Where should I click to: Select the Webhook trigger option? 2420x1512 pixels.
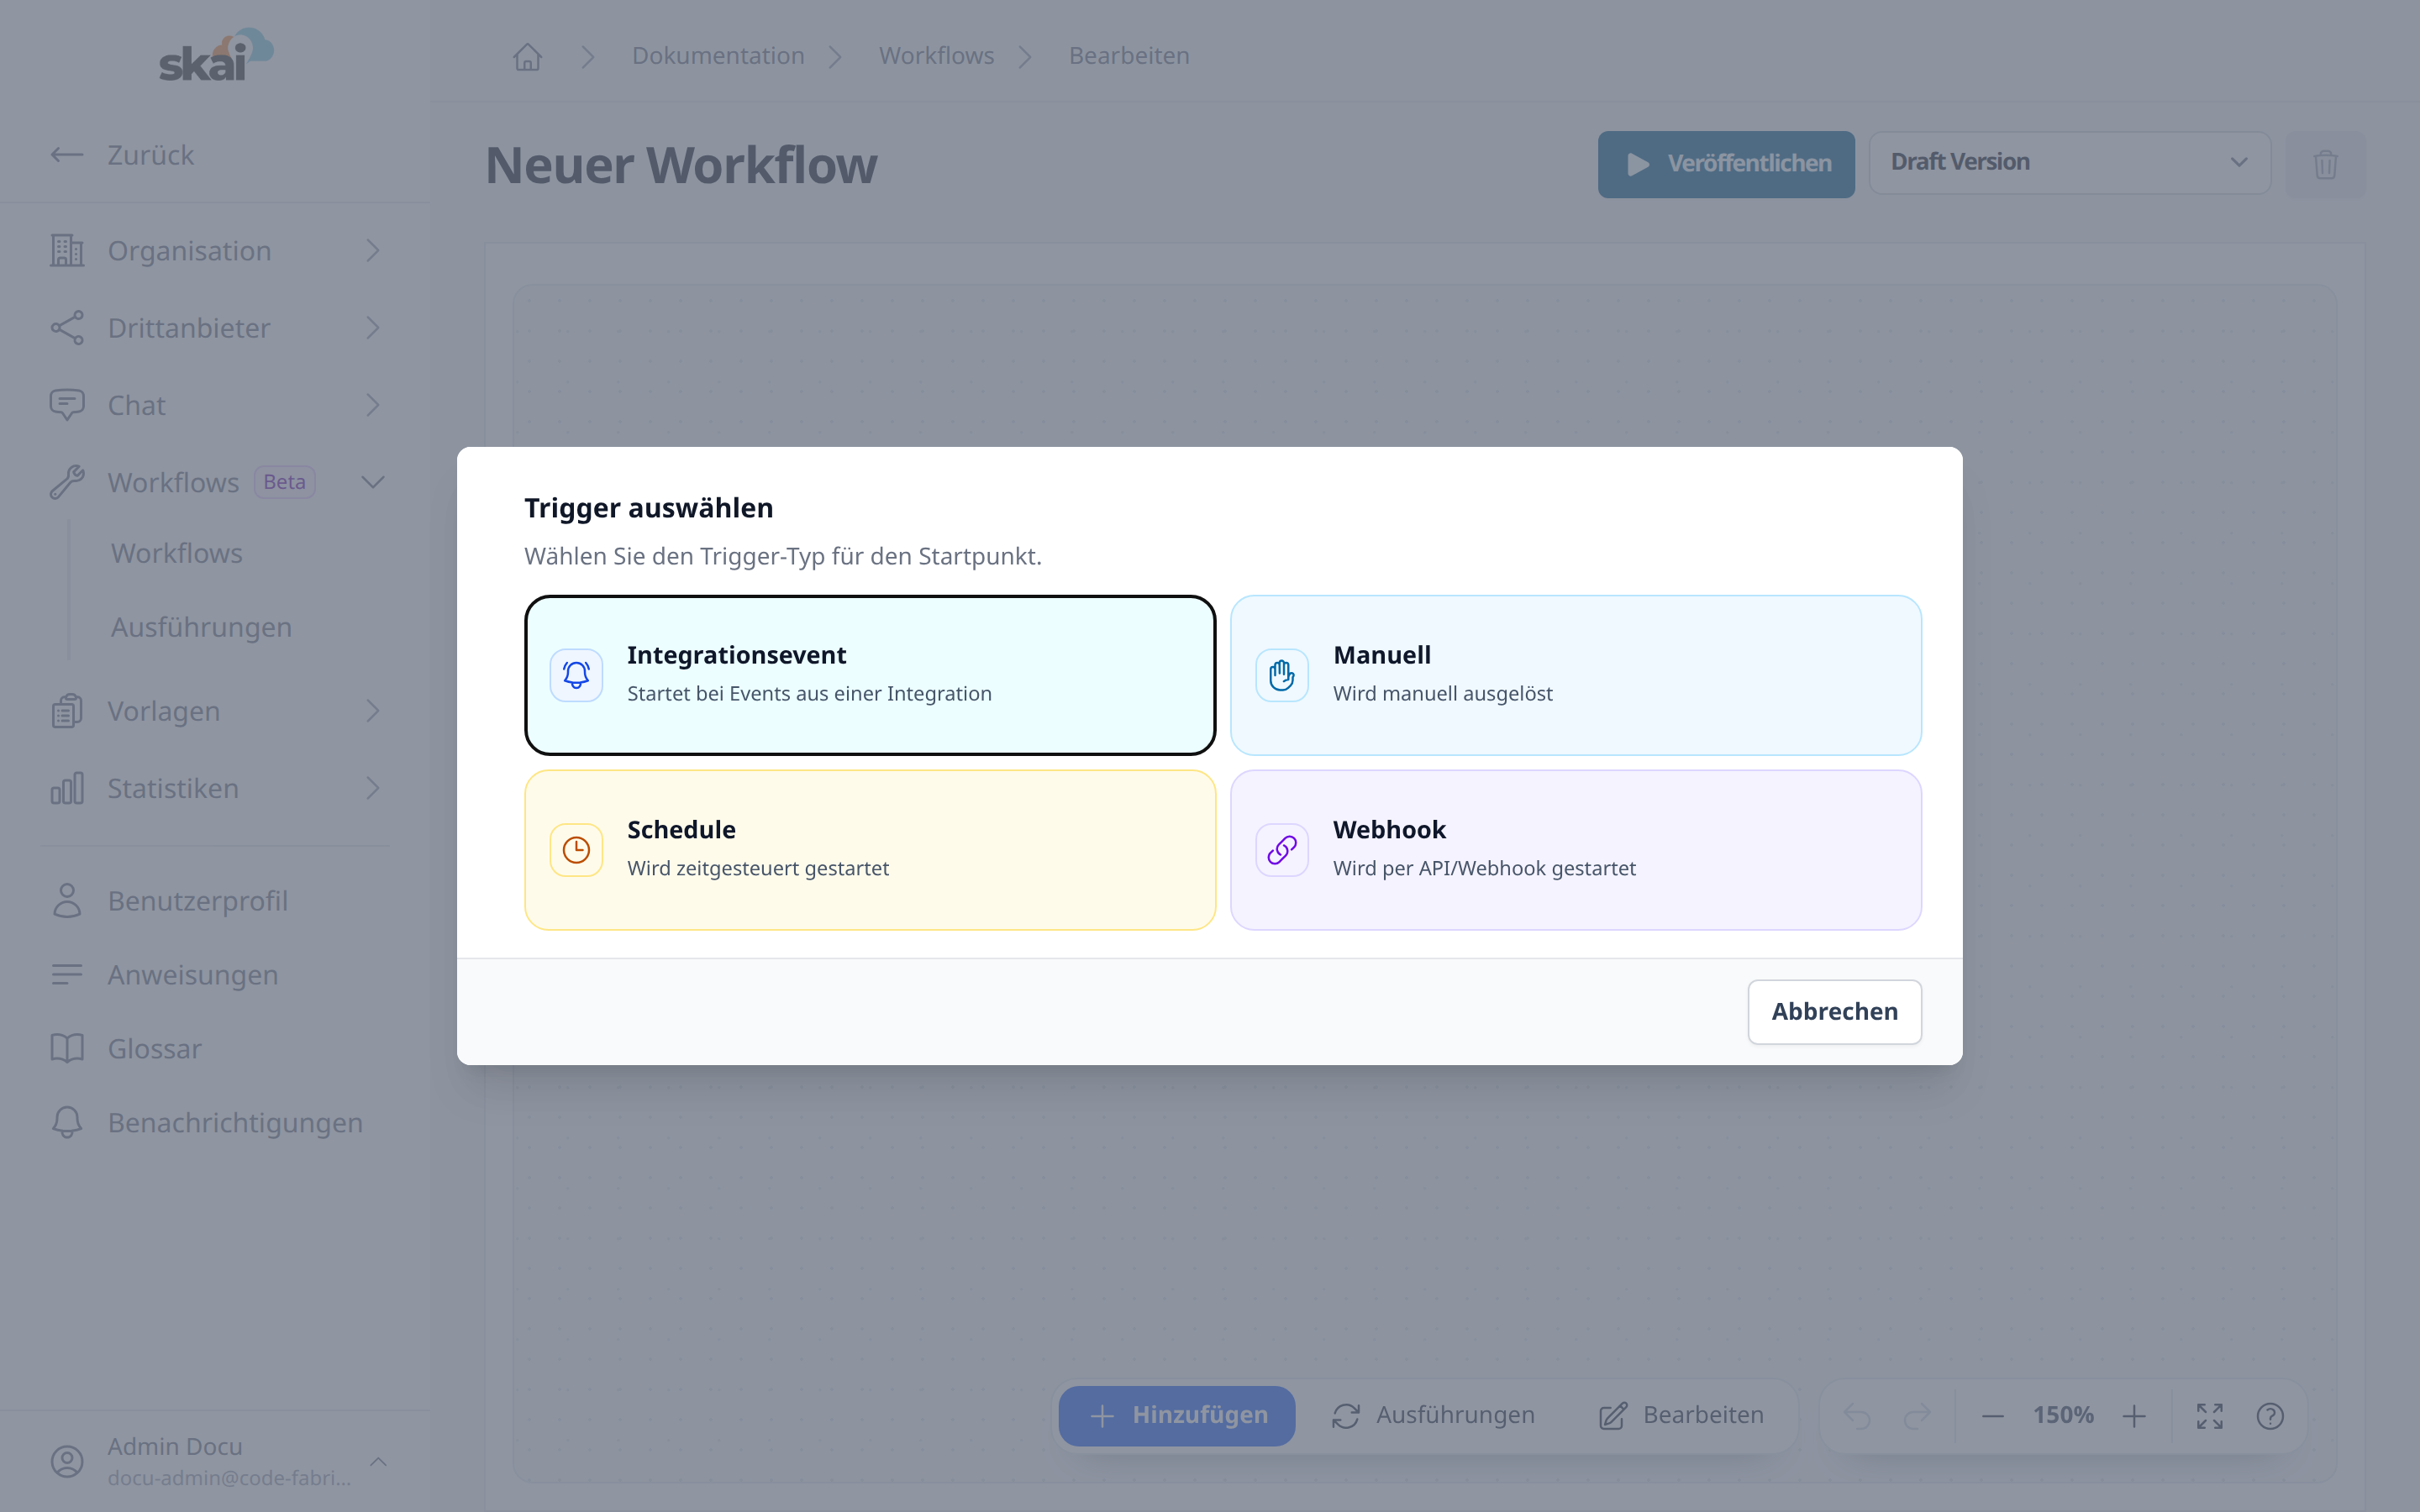coord(1576,850)
